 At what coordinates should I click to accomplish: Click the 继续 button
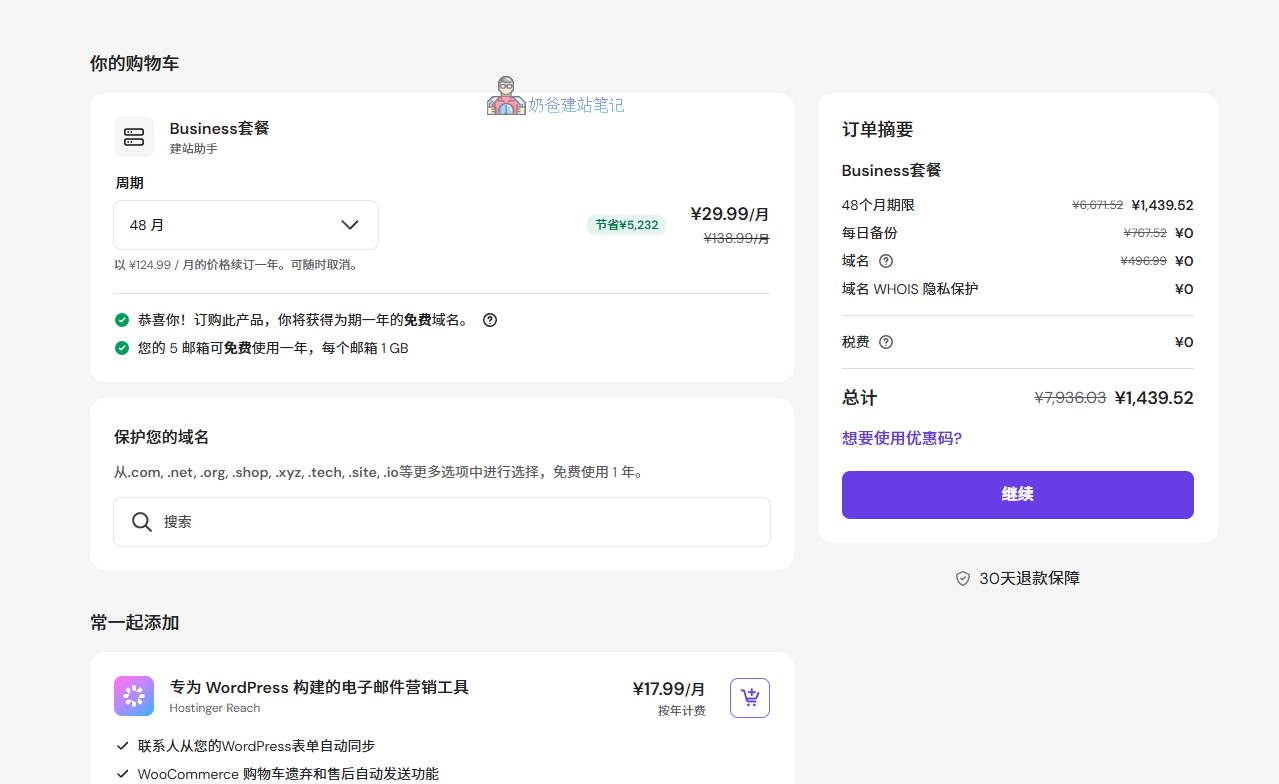(1018, 495)
